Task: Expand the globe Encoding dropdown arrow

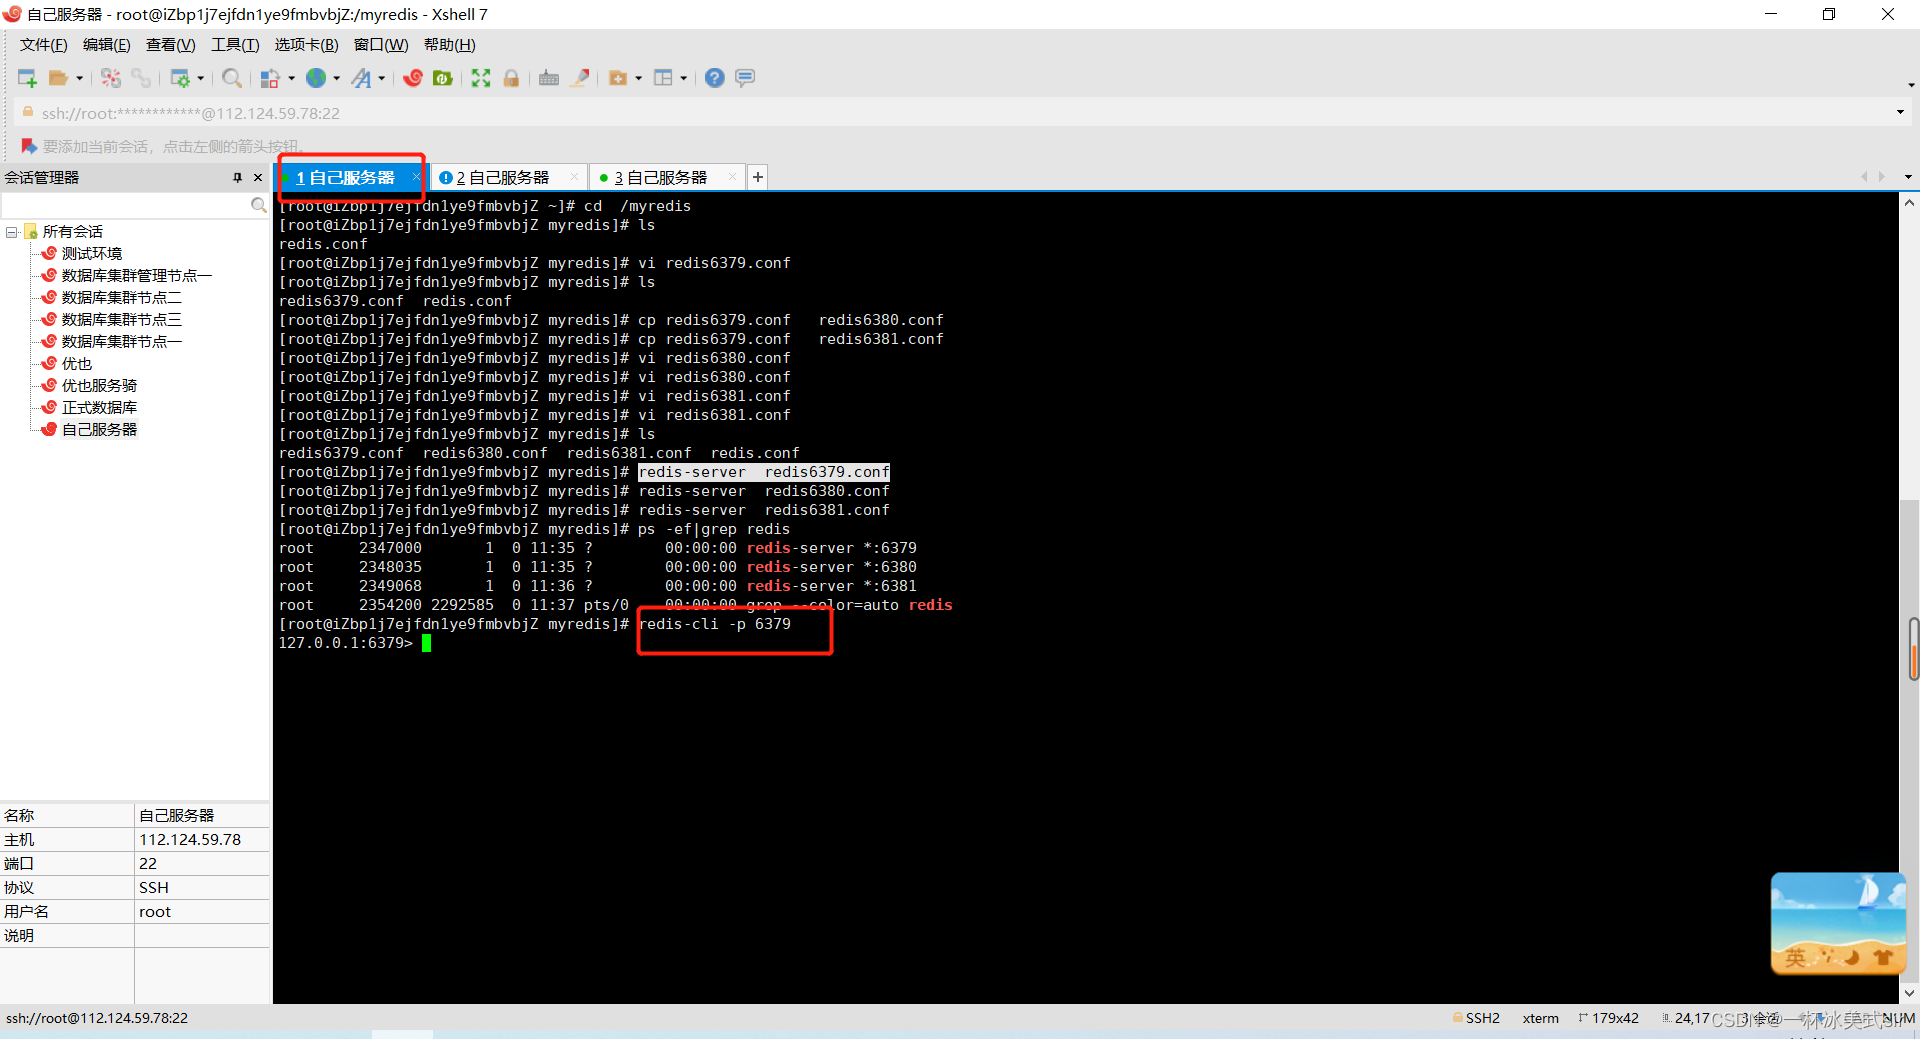Action: (337, 78)
